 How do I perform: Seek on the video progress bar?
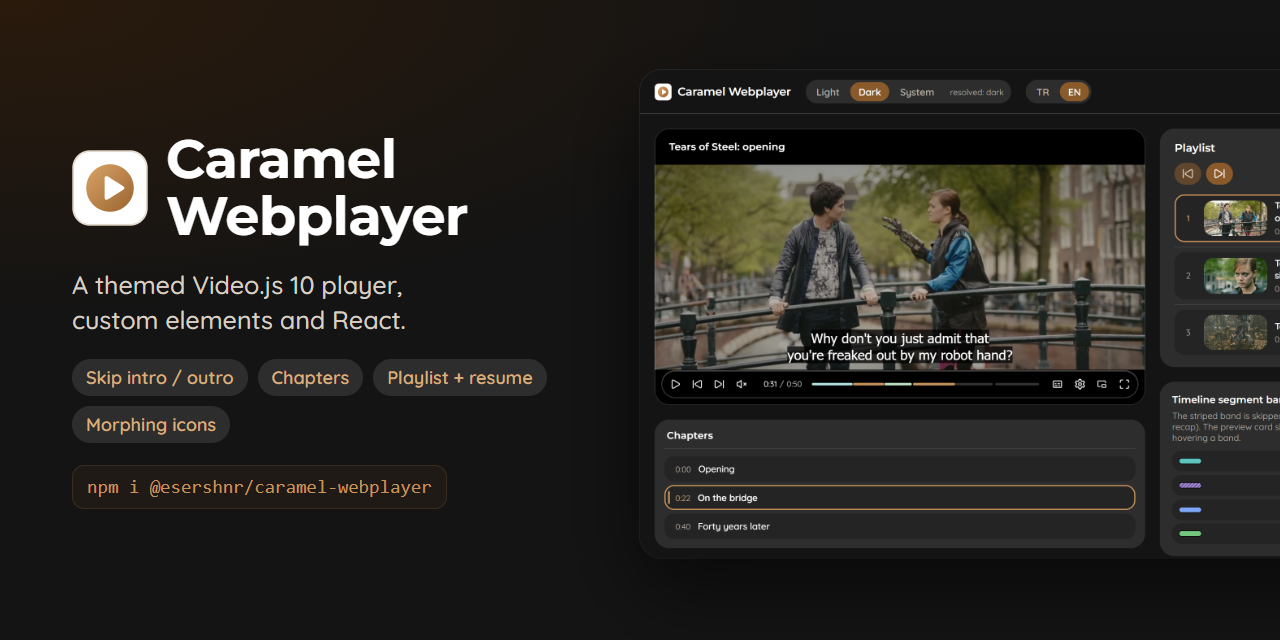click(925, 384)
